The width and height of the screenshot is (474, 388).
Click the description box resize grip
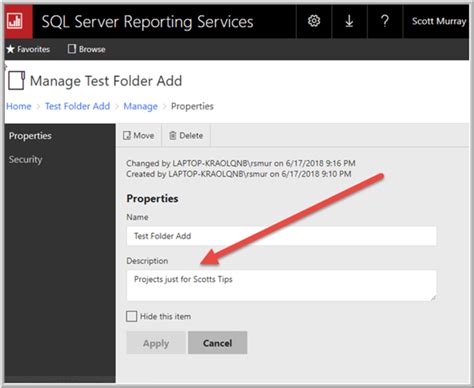[433, 298]
